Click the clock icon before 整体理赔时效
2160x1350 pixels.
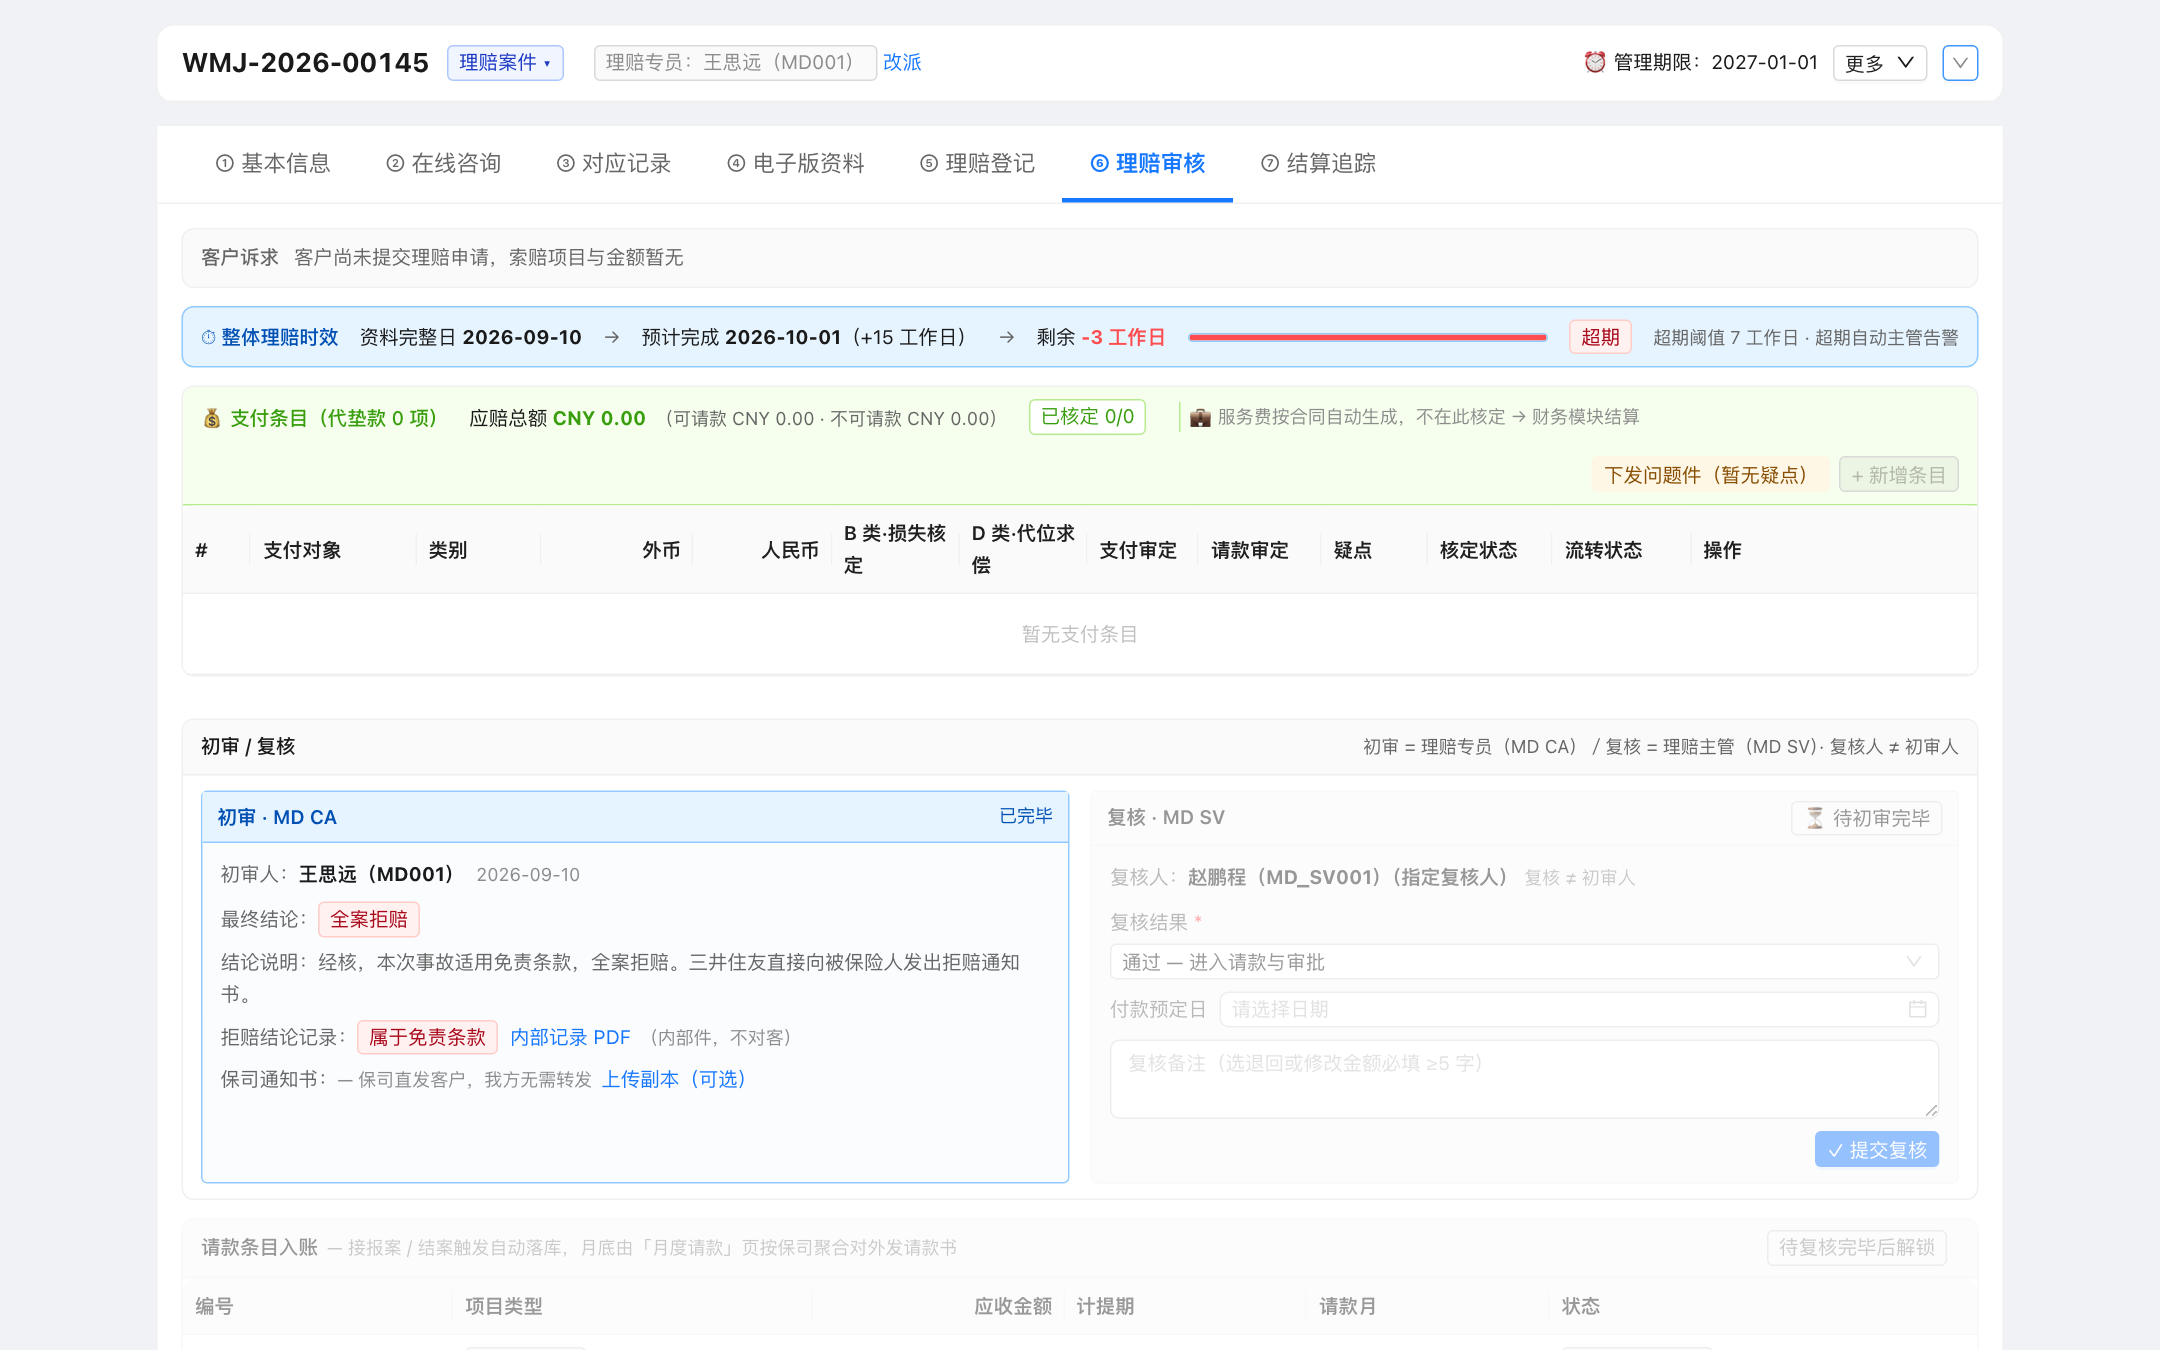[x=208, y=338]
